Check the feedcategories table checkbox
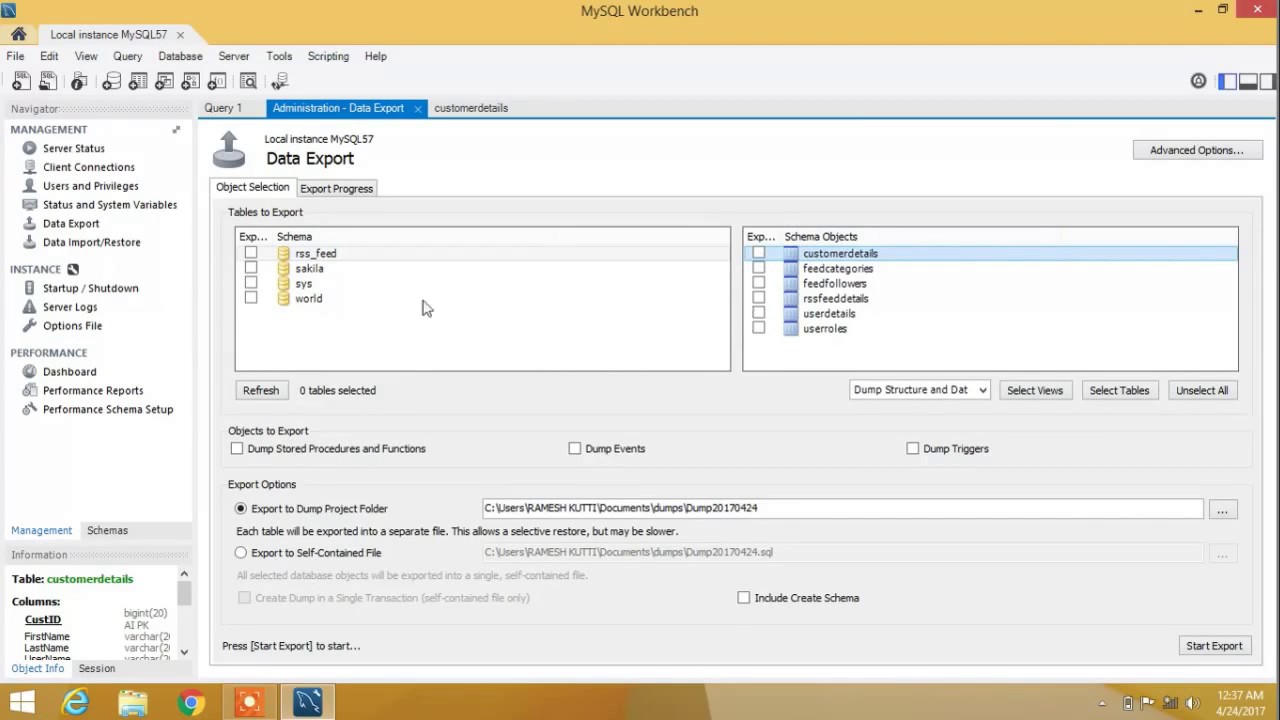The height and width of the screenshot is (720, 1280). coord(759,269)
